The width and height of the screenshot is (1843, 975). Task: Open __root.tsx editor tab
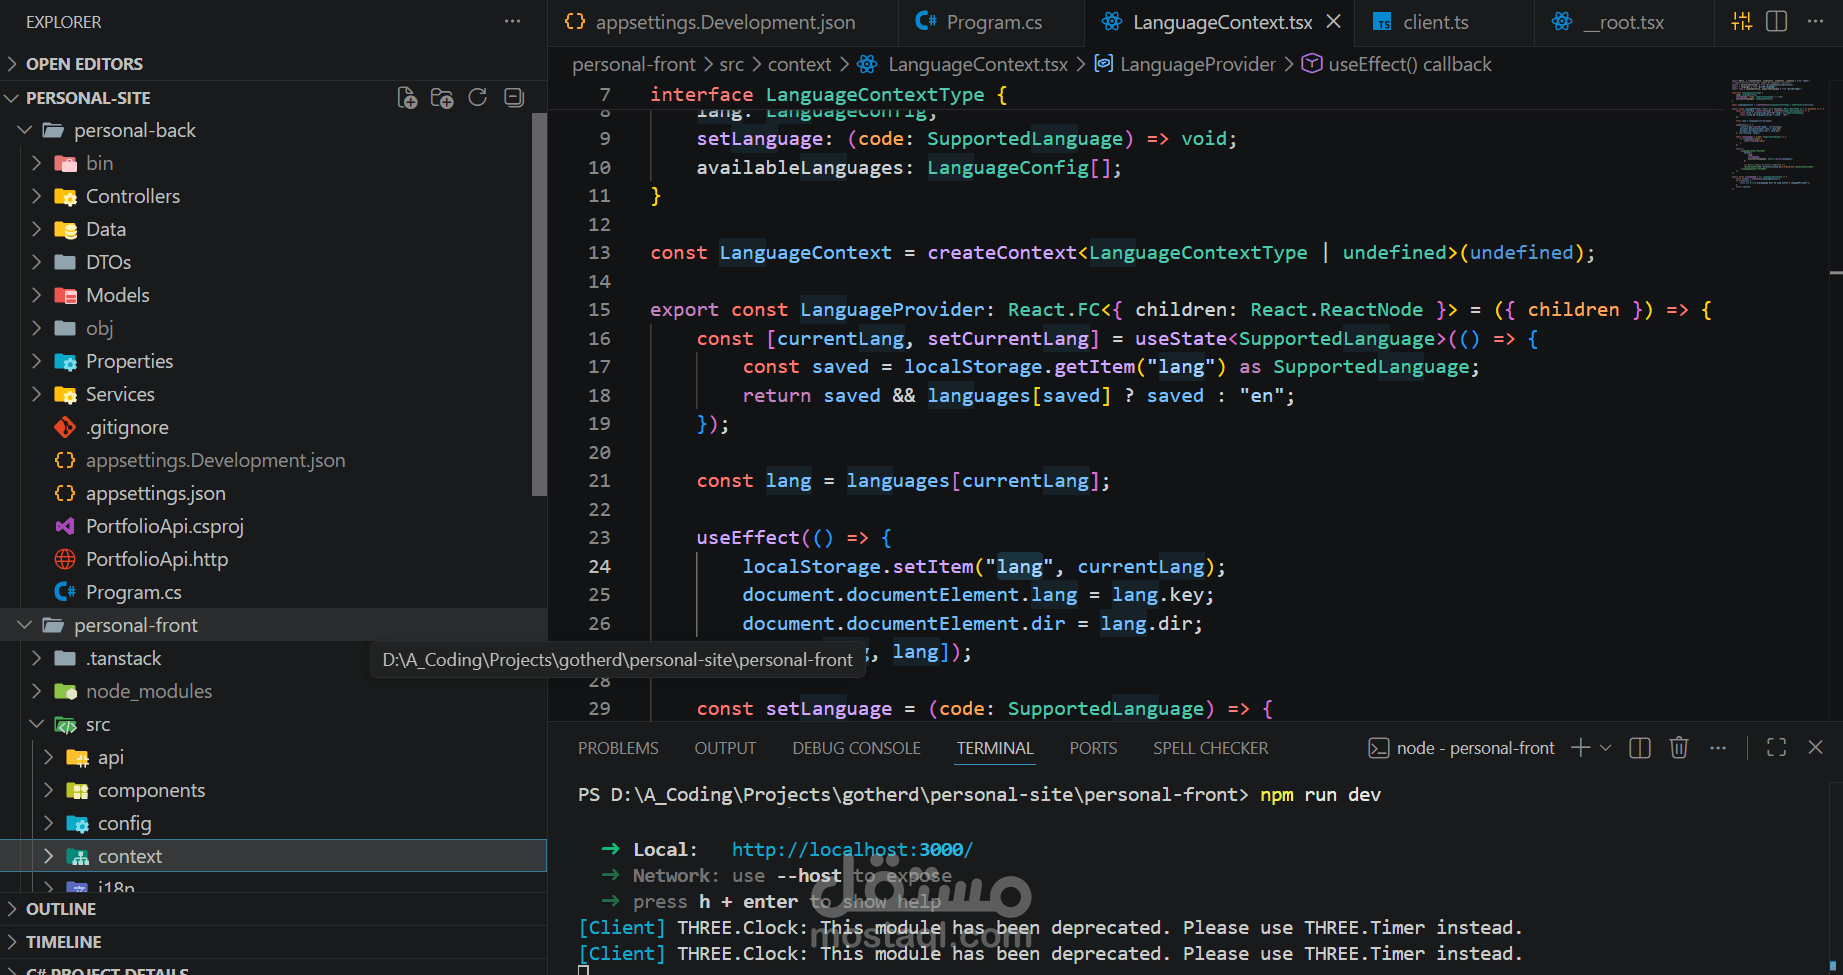pyautogui.click(x=1623, y=22)
